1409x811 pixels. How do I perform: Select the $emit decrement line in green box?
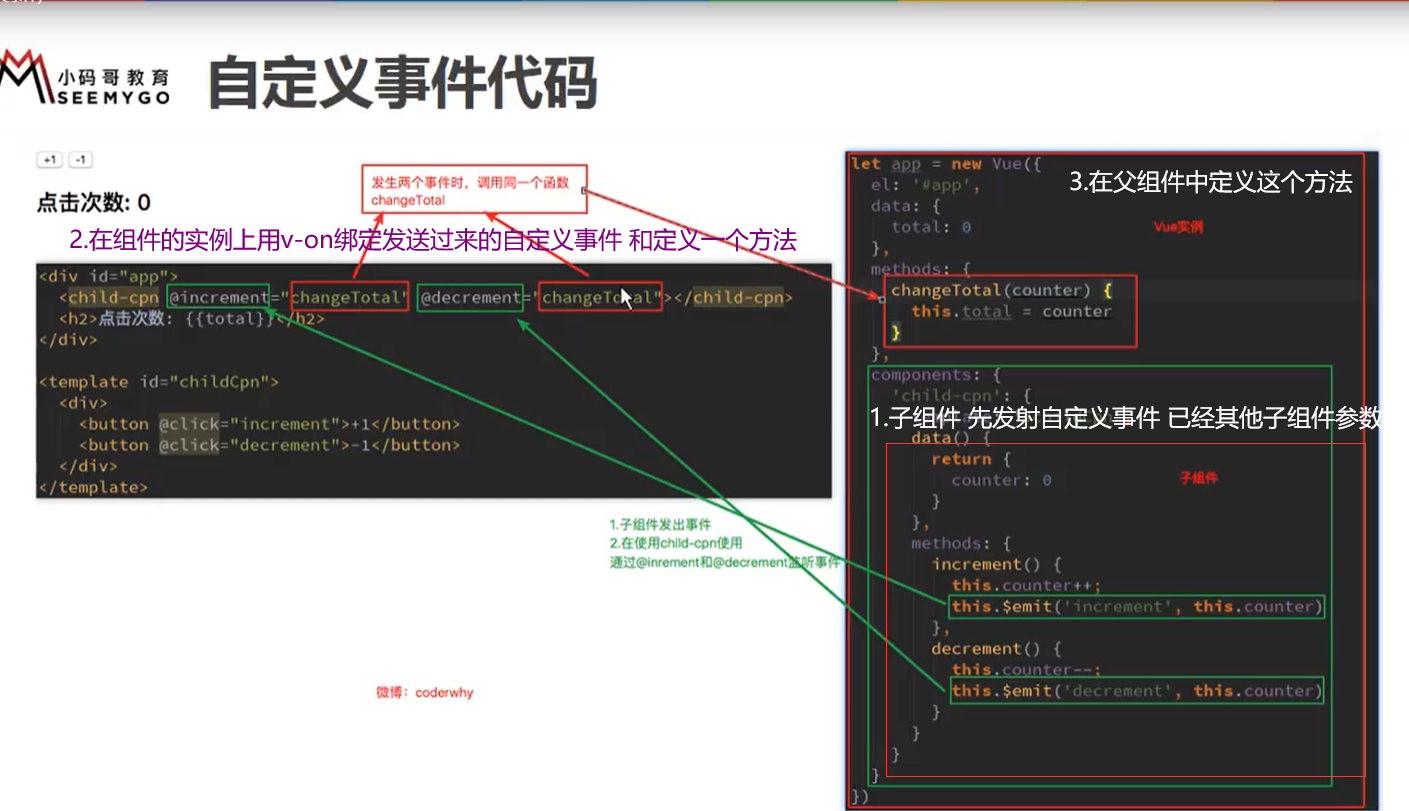(x=1137, y=690)
